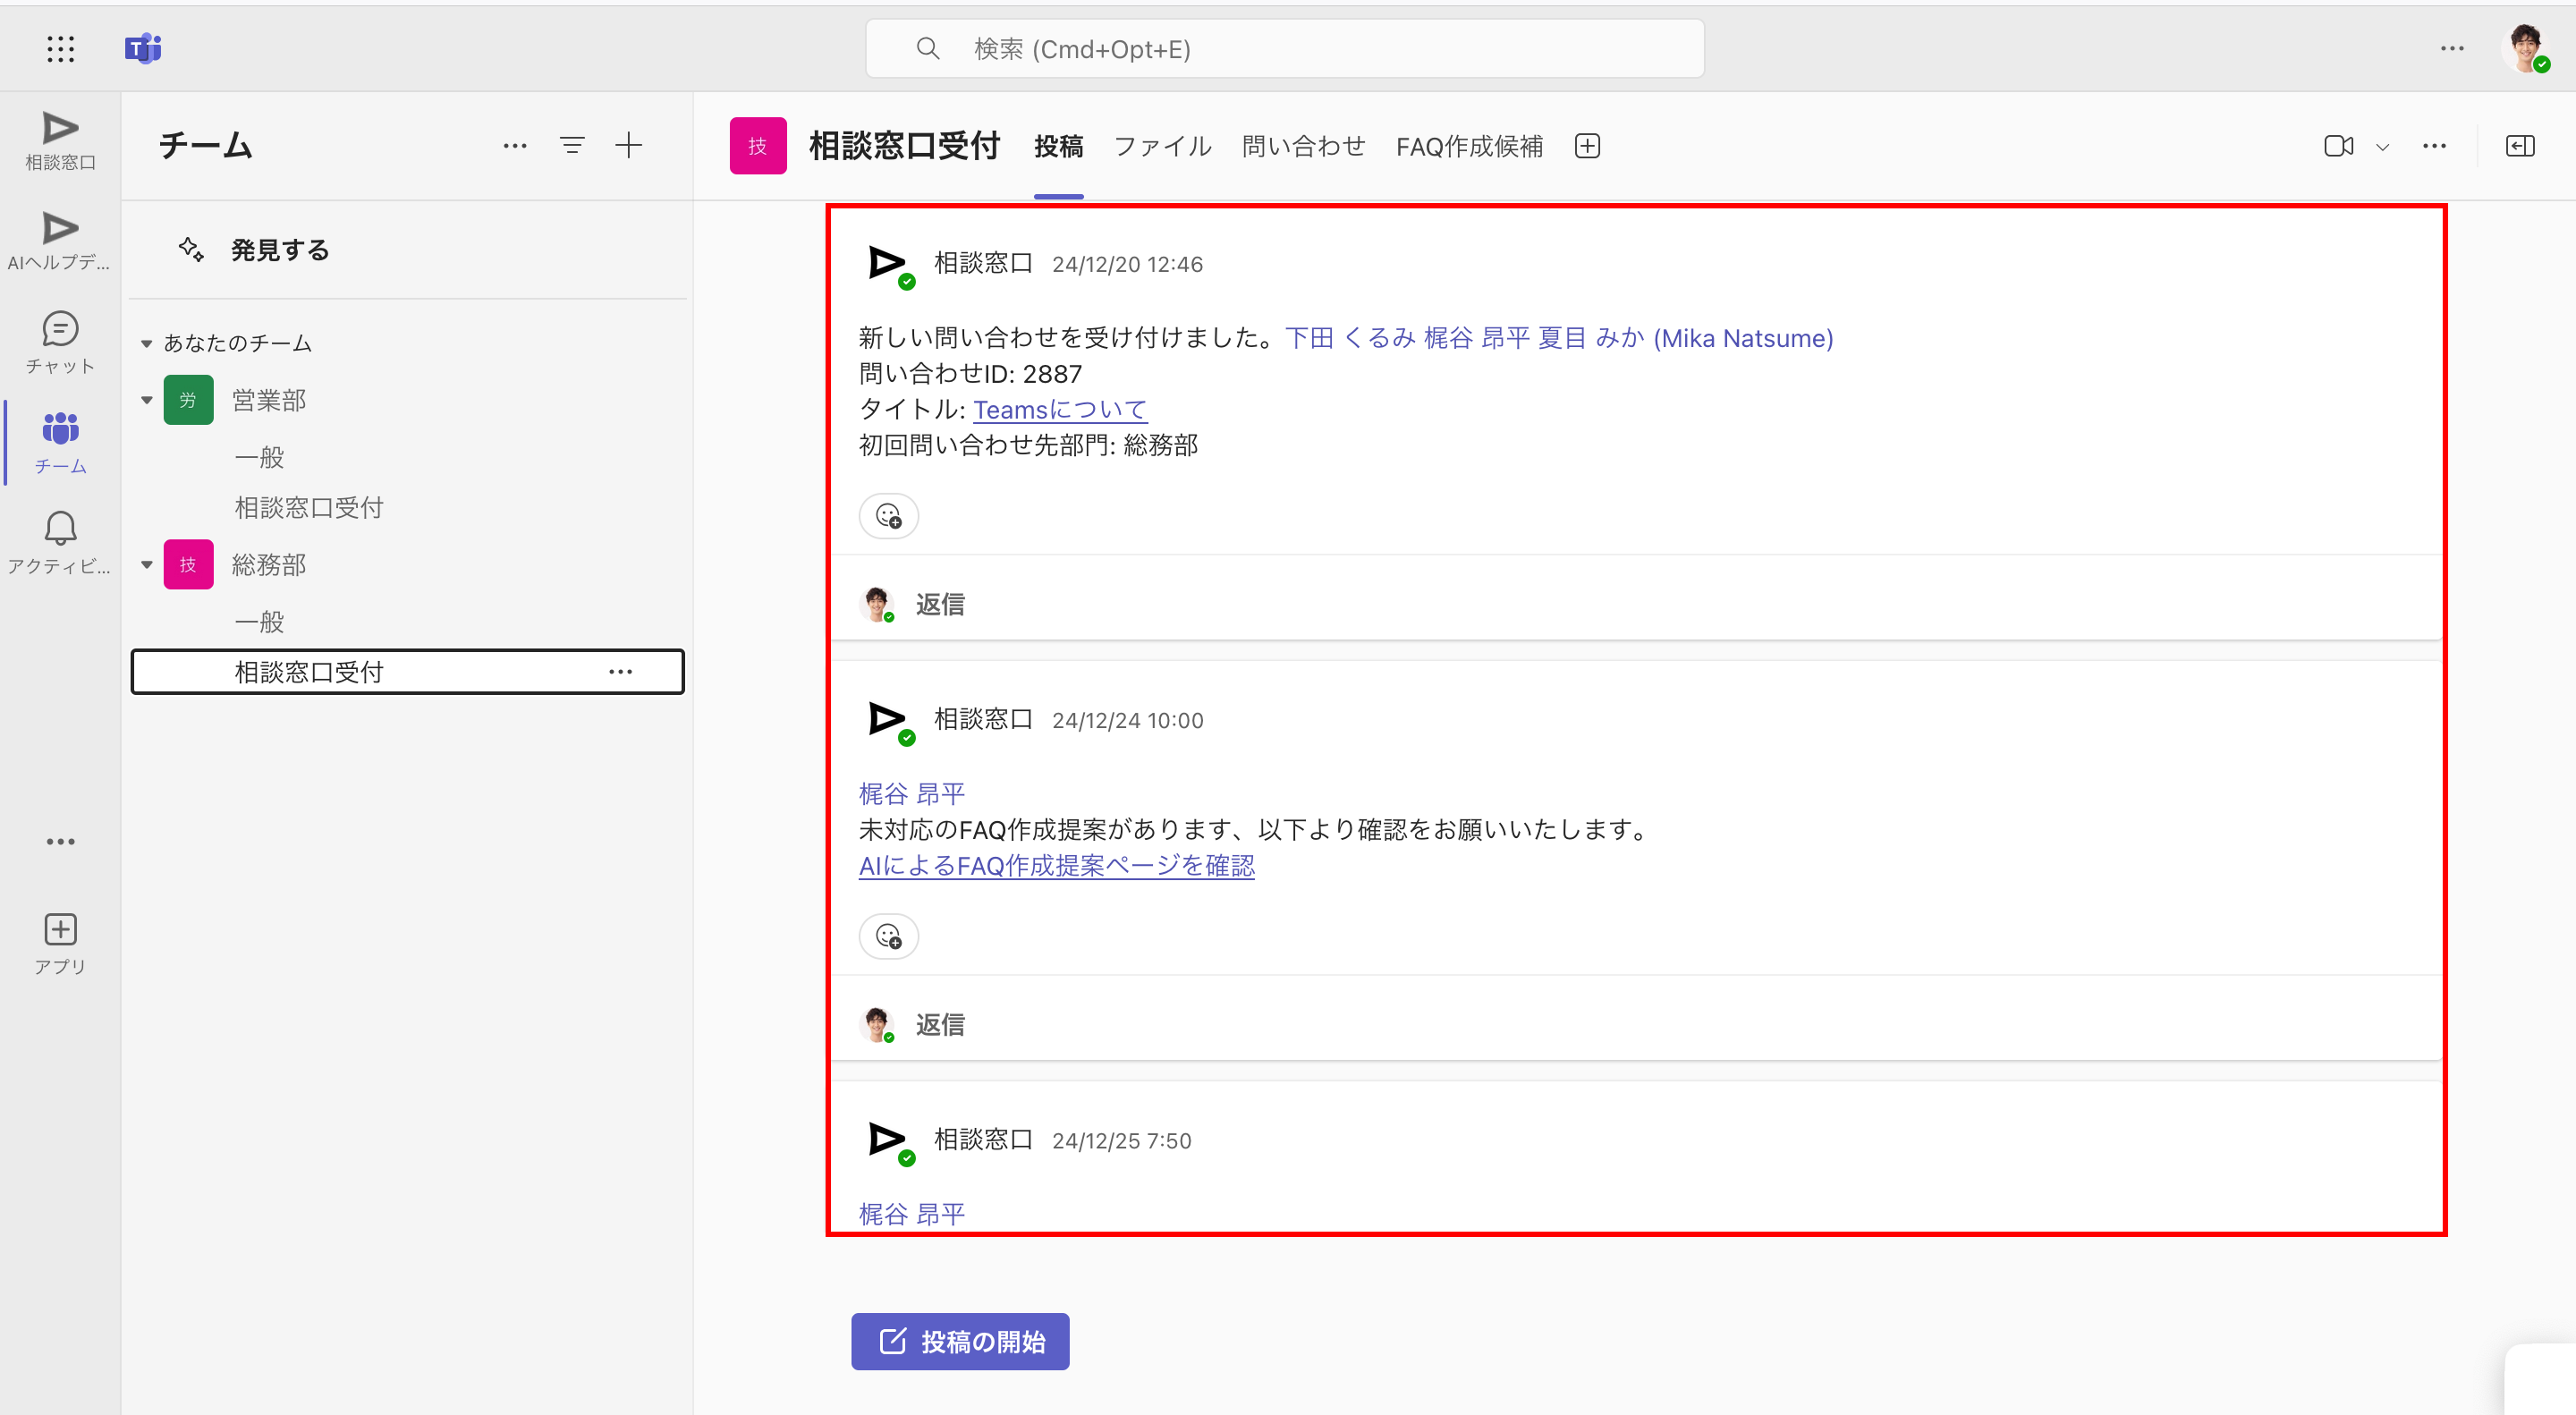Add reaction to 24/12/24 10:00 post
Viewport: 2576px width, 1415px height.
coord(888,936)
